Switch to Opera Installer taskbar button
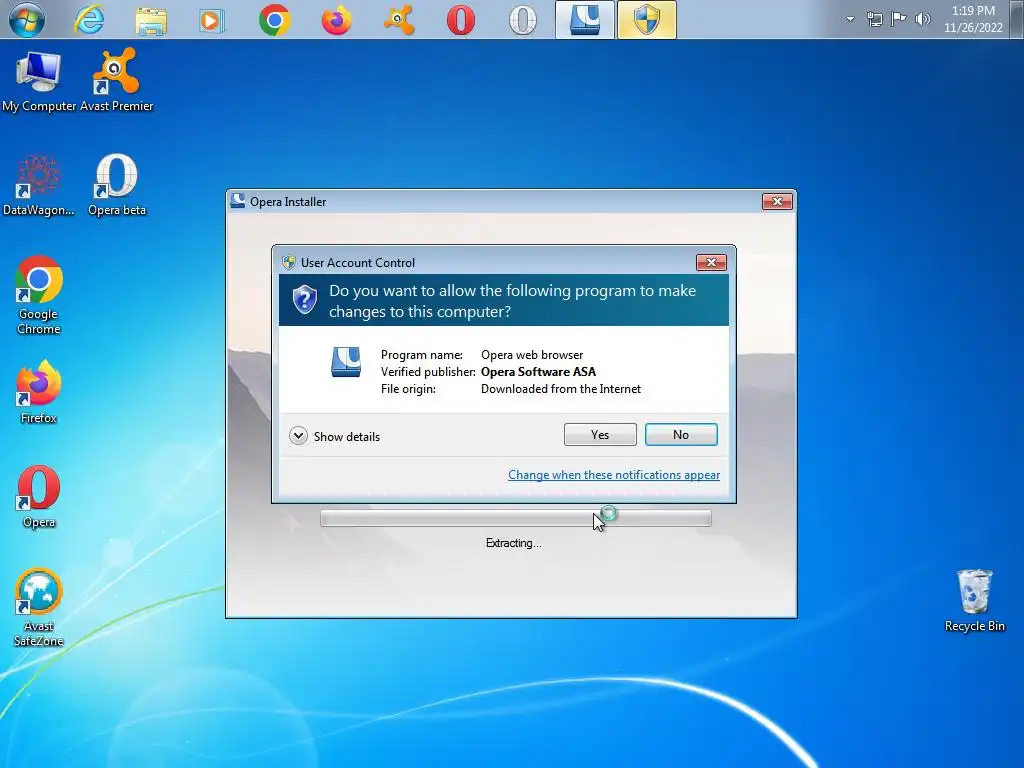The image size is (1024, 768). pyautogui.click(x=584, y=20)
